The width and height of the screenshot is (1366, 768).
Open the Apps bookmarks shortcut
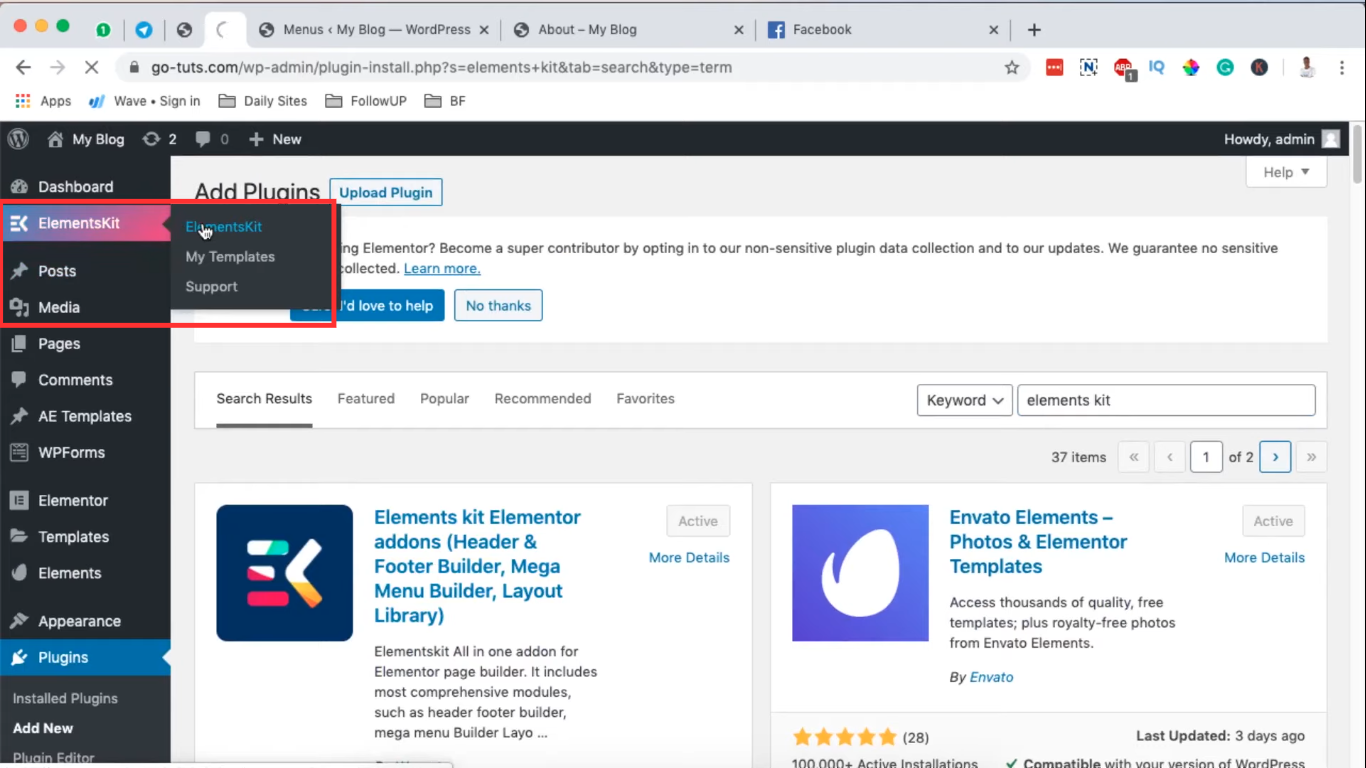click(43, 101)
